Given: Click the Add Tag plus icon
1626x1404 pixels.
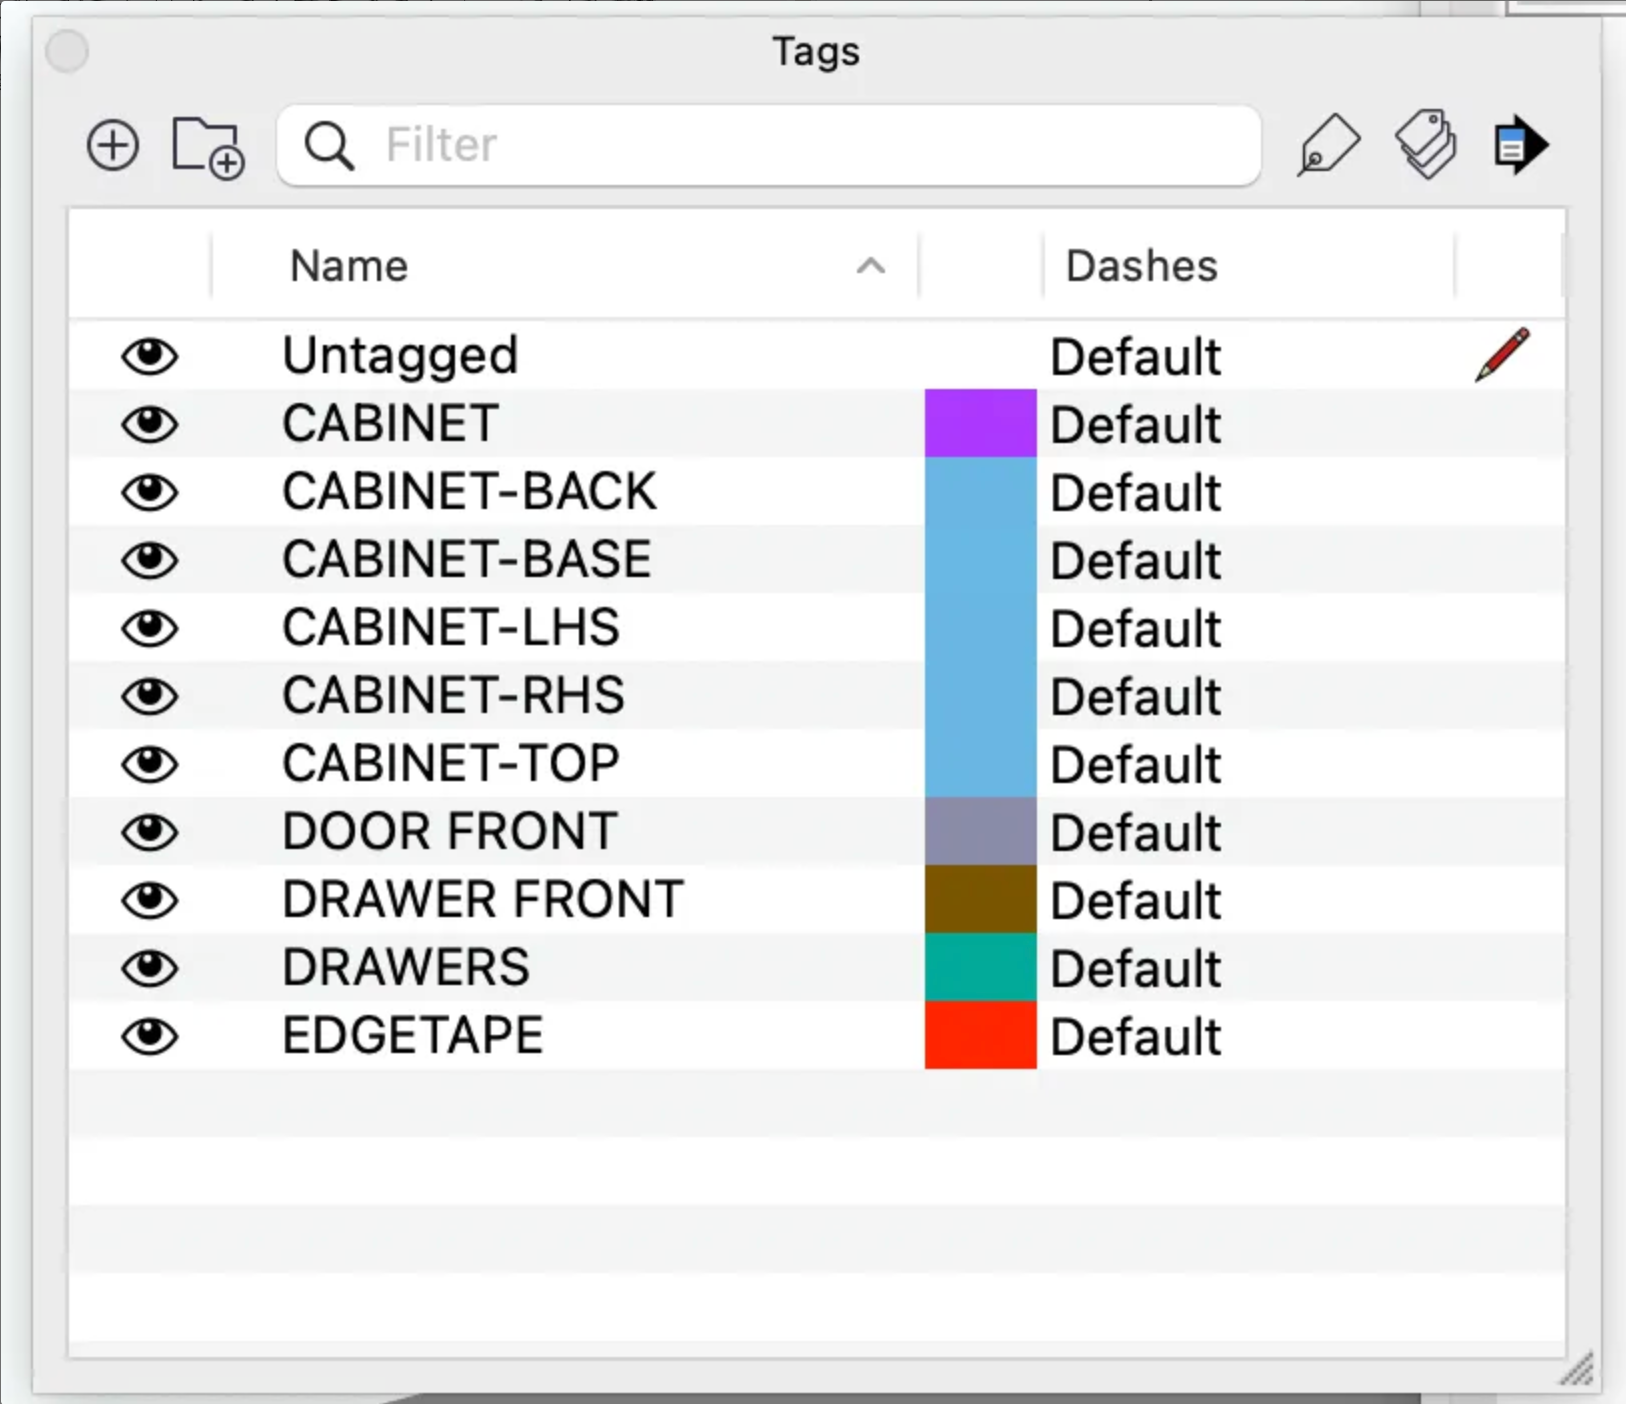Looking at the screenshot, I should click(112, 146).
